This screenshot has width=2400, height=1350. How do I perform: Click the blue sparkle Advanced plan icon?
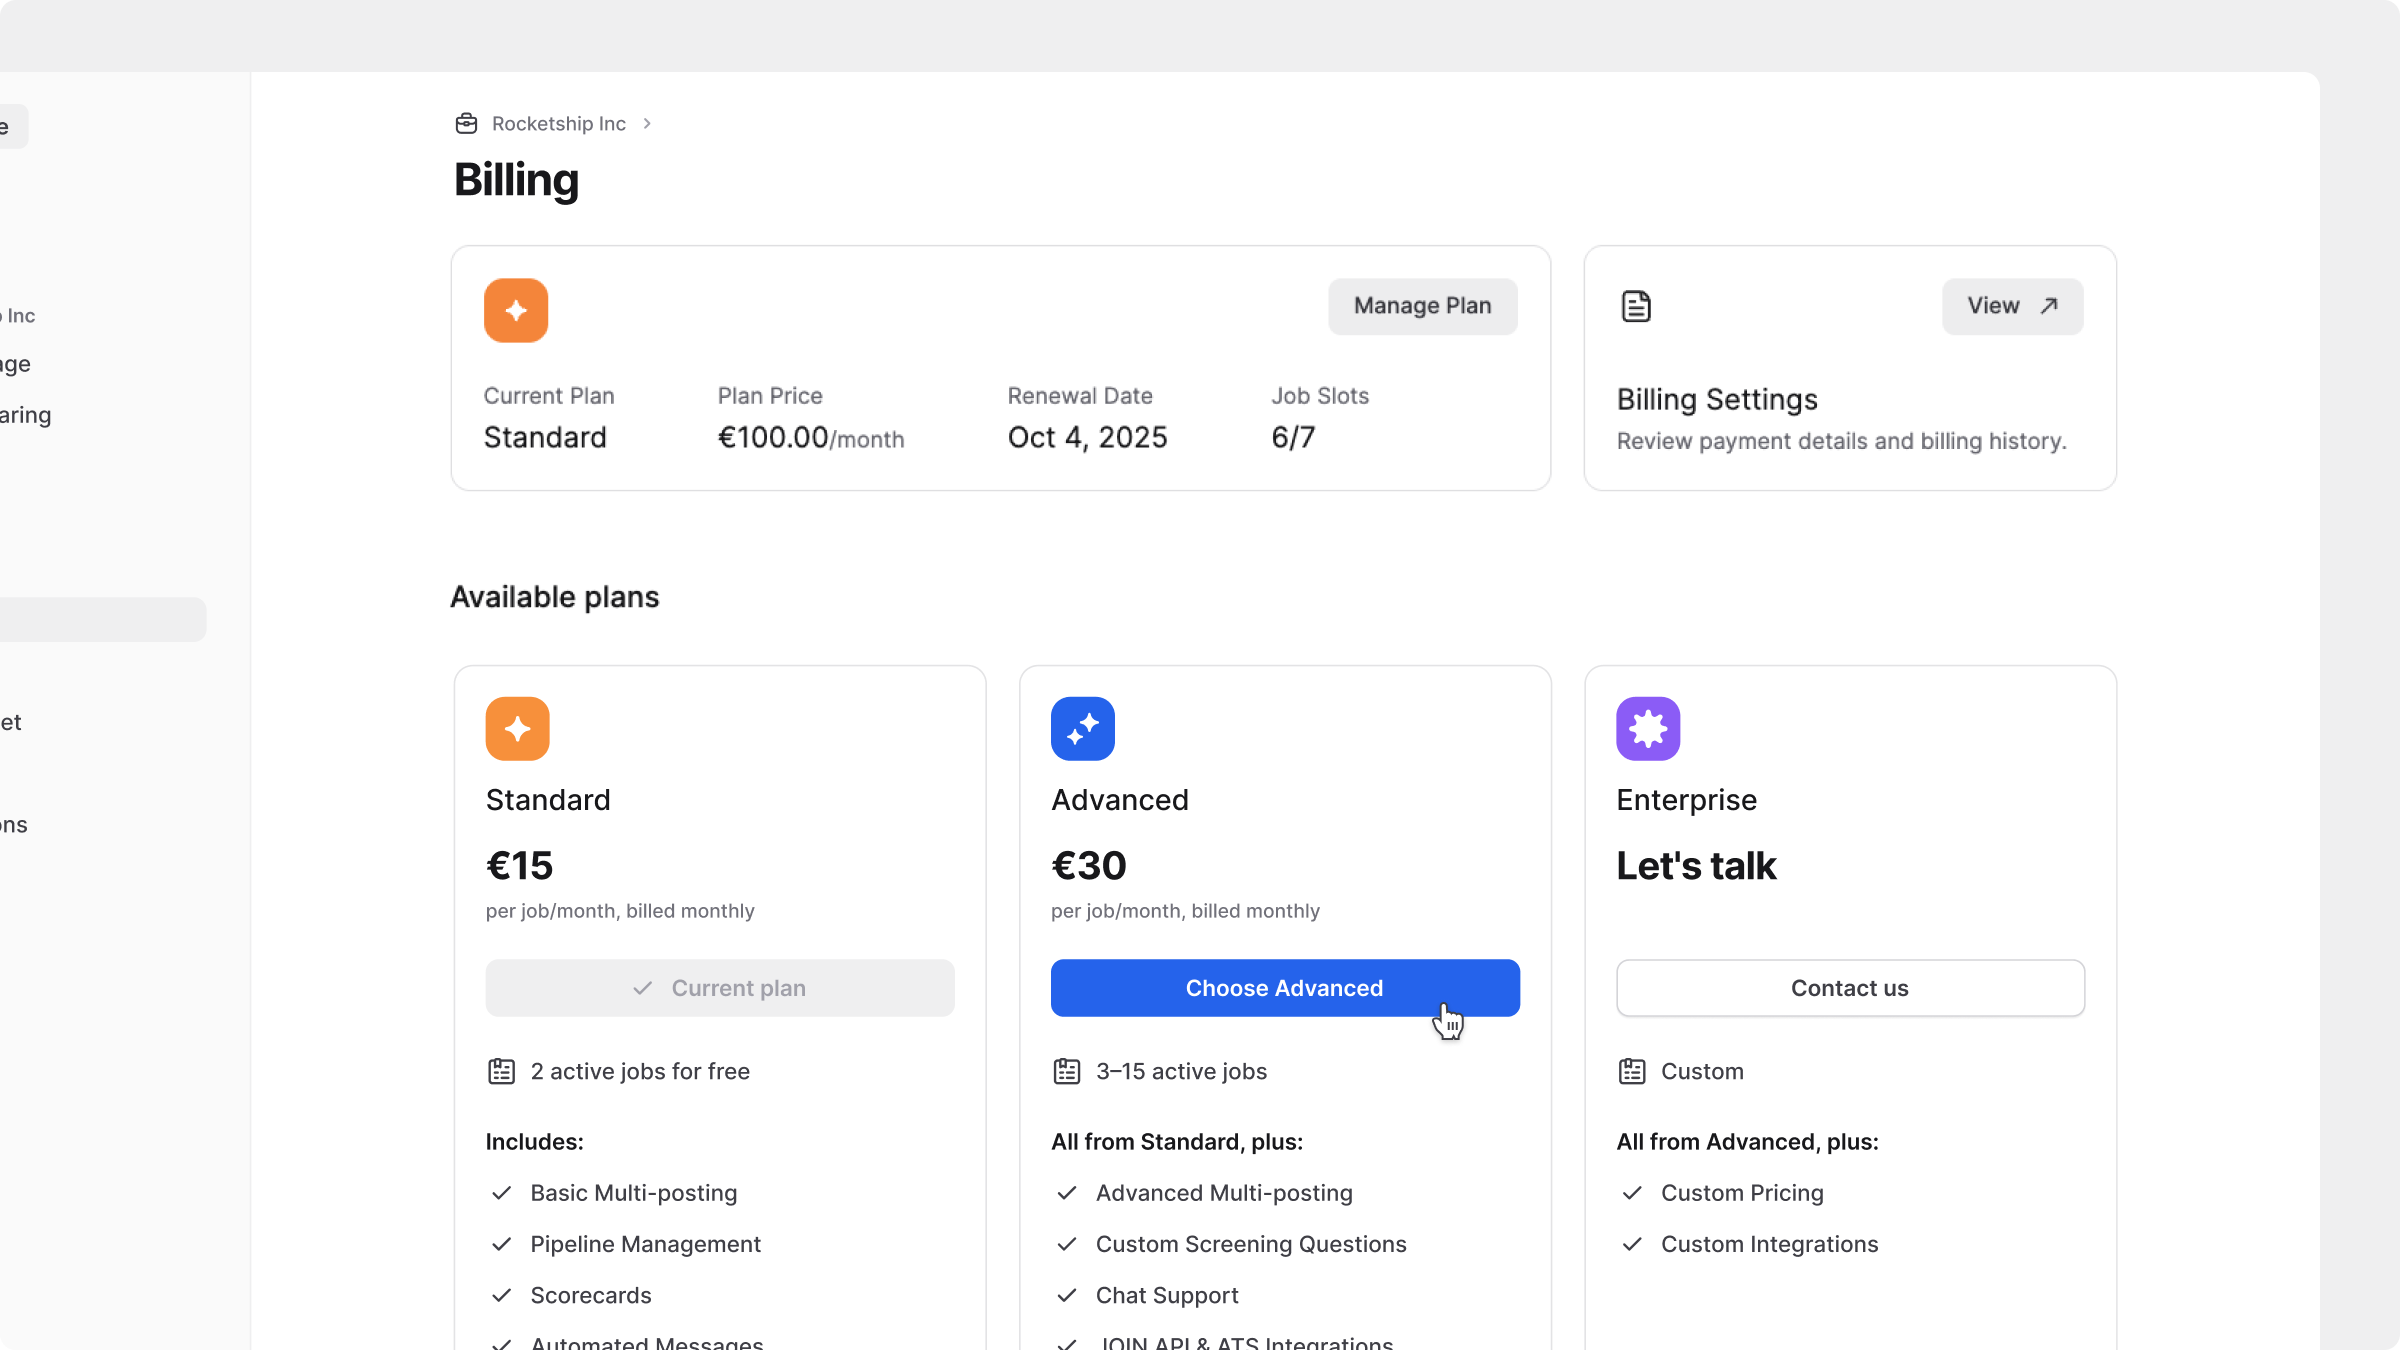(x=1082, y=729)
